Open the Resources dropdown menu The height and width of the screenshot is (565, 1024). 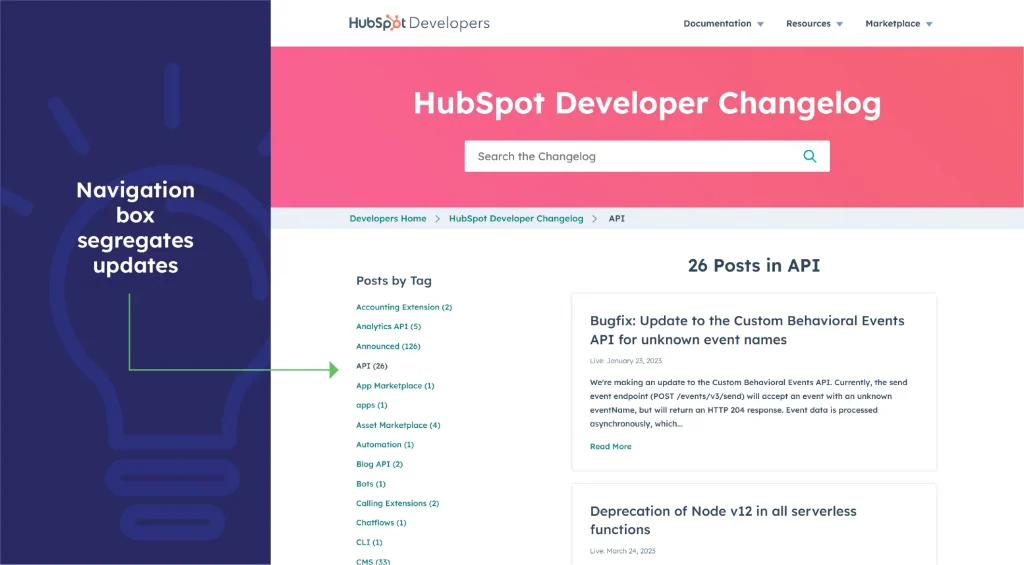pos(814,24)
